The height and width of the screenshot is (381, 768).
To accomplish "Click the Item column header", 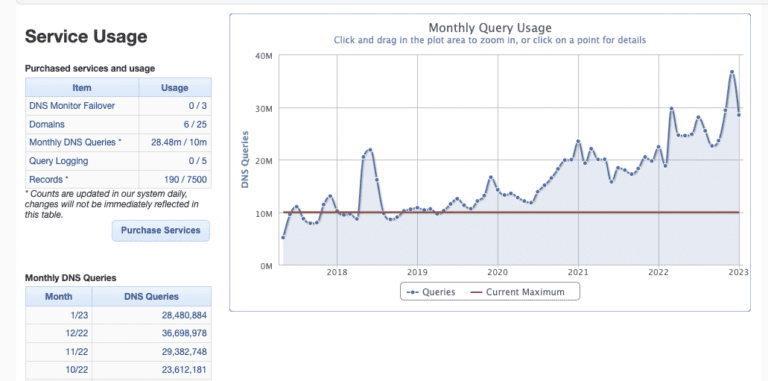I will click(x=82, y=88).
